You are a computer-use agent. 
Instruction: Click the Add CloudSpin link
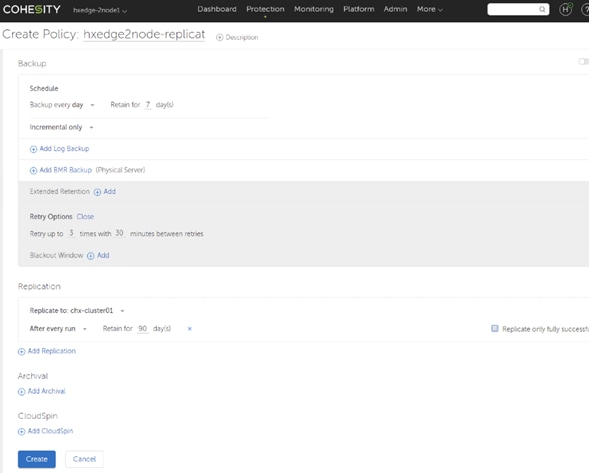[50, 431]
